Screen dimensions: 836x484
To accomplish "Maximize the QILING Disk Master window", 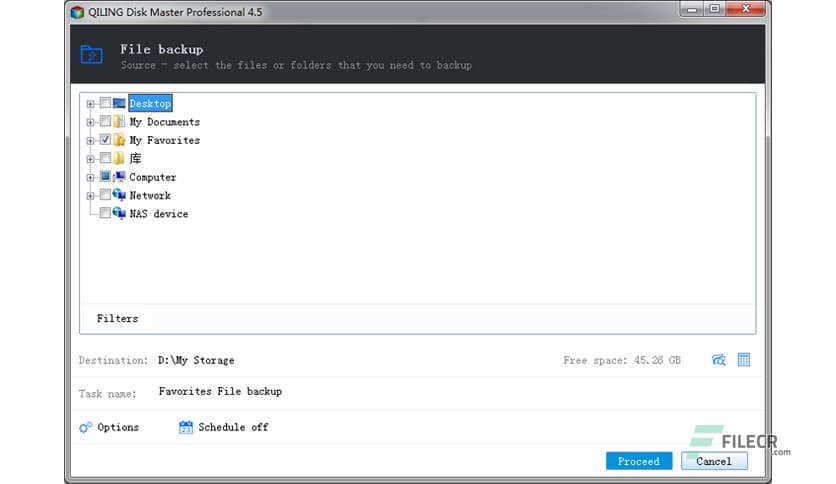I will (x=714, y=9).
